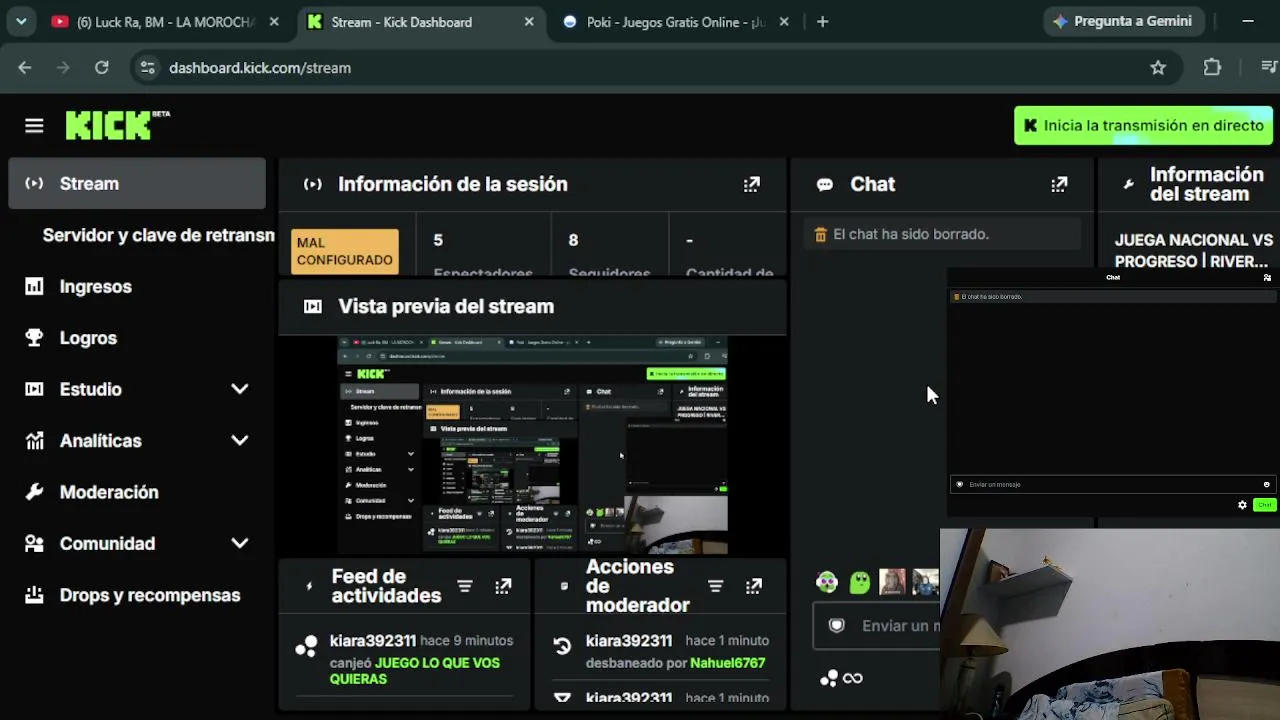Close the Stream - Kick Dashboard tab
The image size is (1280, 720).
529,22
